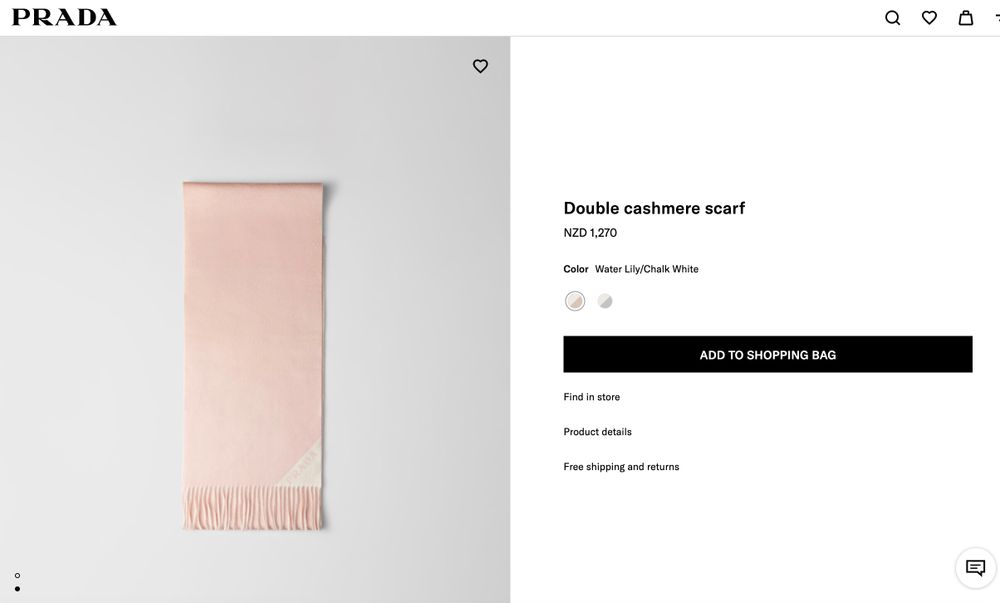Select the Water Lily color option
Screen dimensions: 1000x603
point(575,300)
